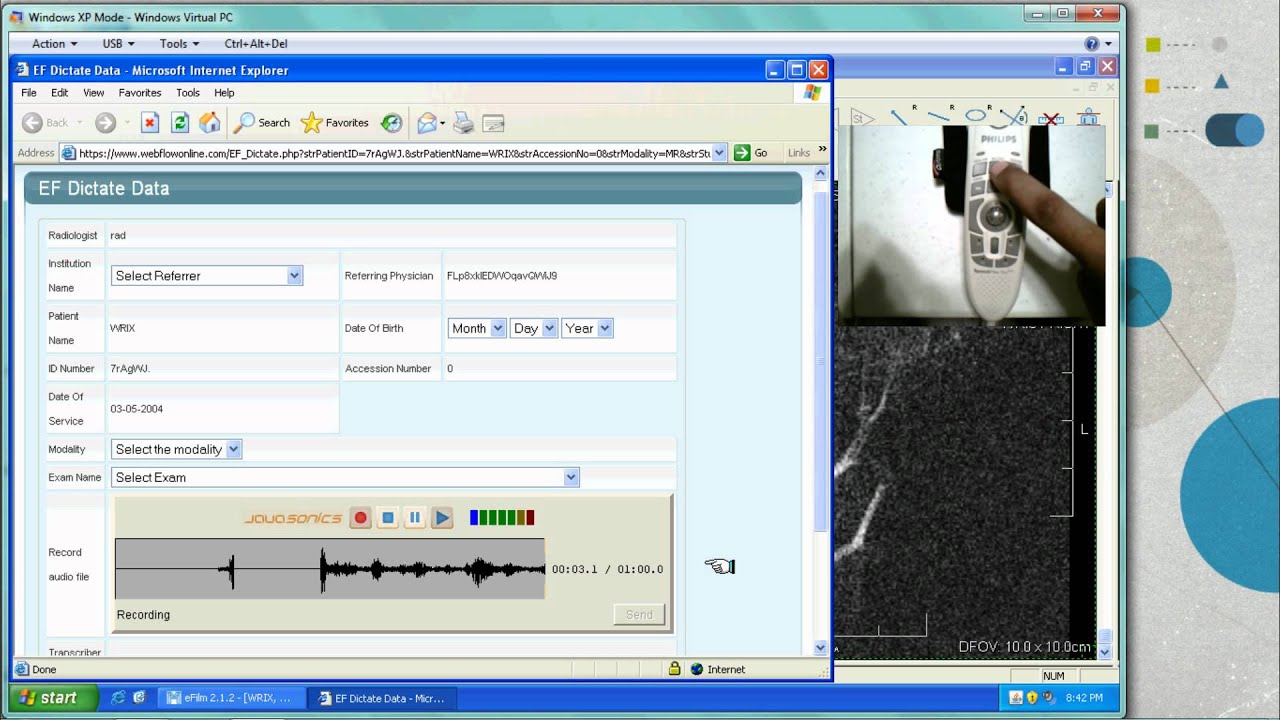Print the page with the printer icon
The image size is (1280, 720).
463,123
